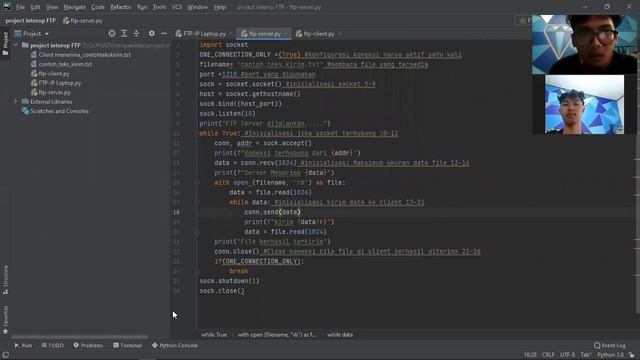
Task: Click the read-only lock icon in status bar
Action: click(x=631, y=355)
